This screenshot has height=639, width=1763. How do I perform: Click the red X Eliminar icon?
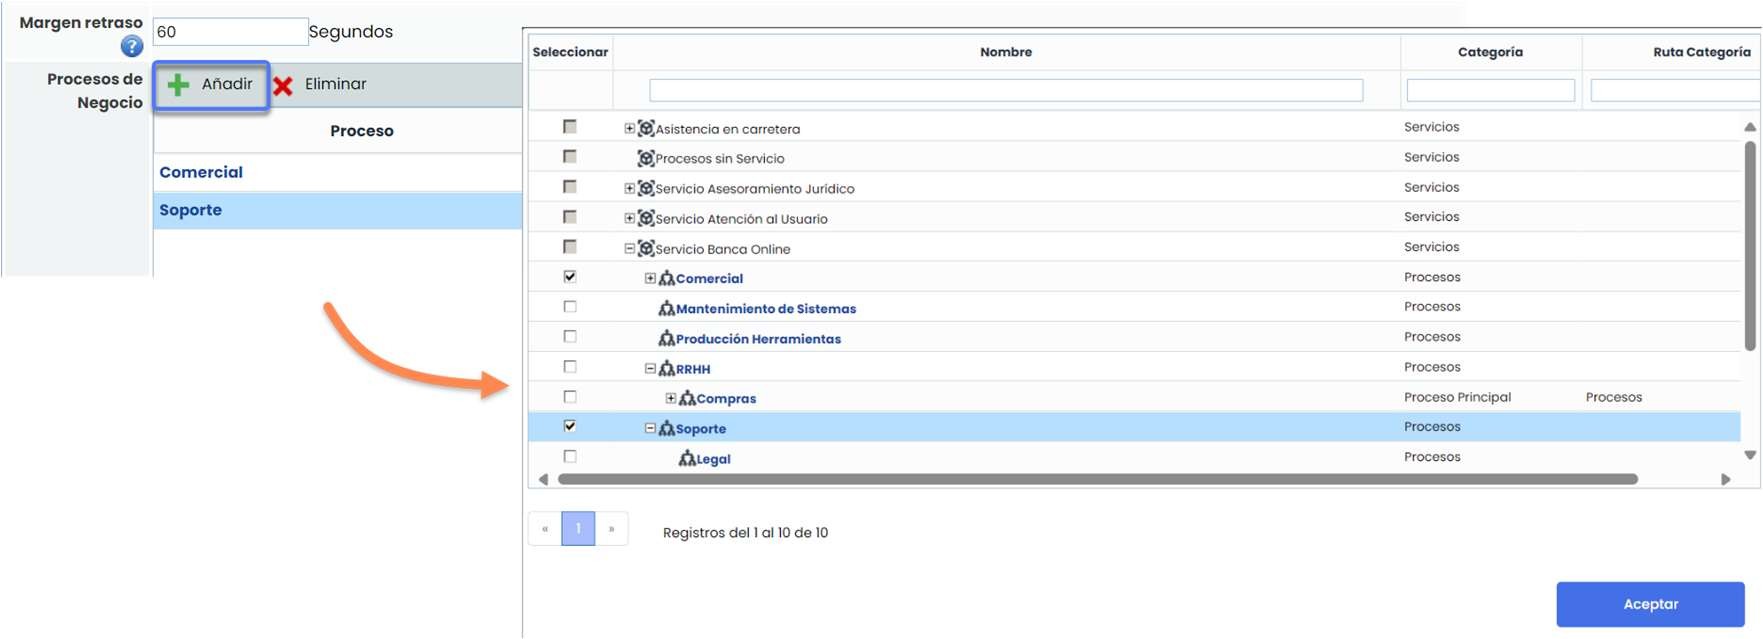pyautogui.click(x=283, y=86)
